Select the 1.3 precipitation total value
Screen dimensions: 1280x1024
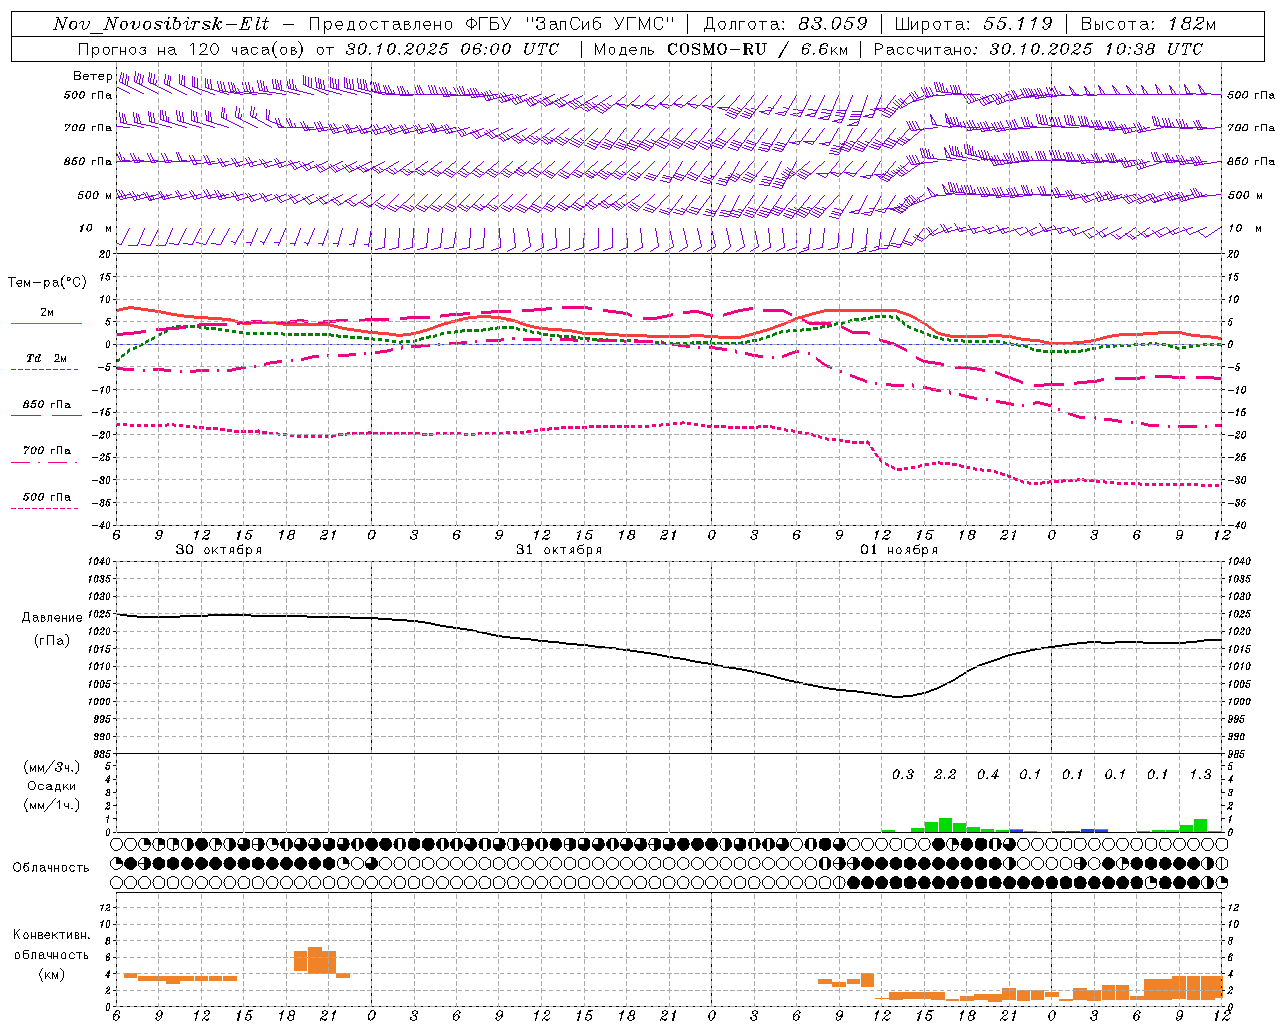pos(1200,775)
